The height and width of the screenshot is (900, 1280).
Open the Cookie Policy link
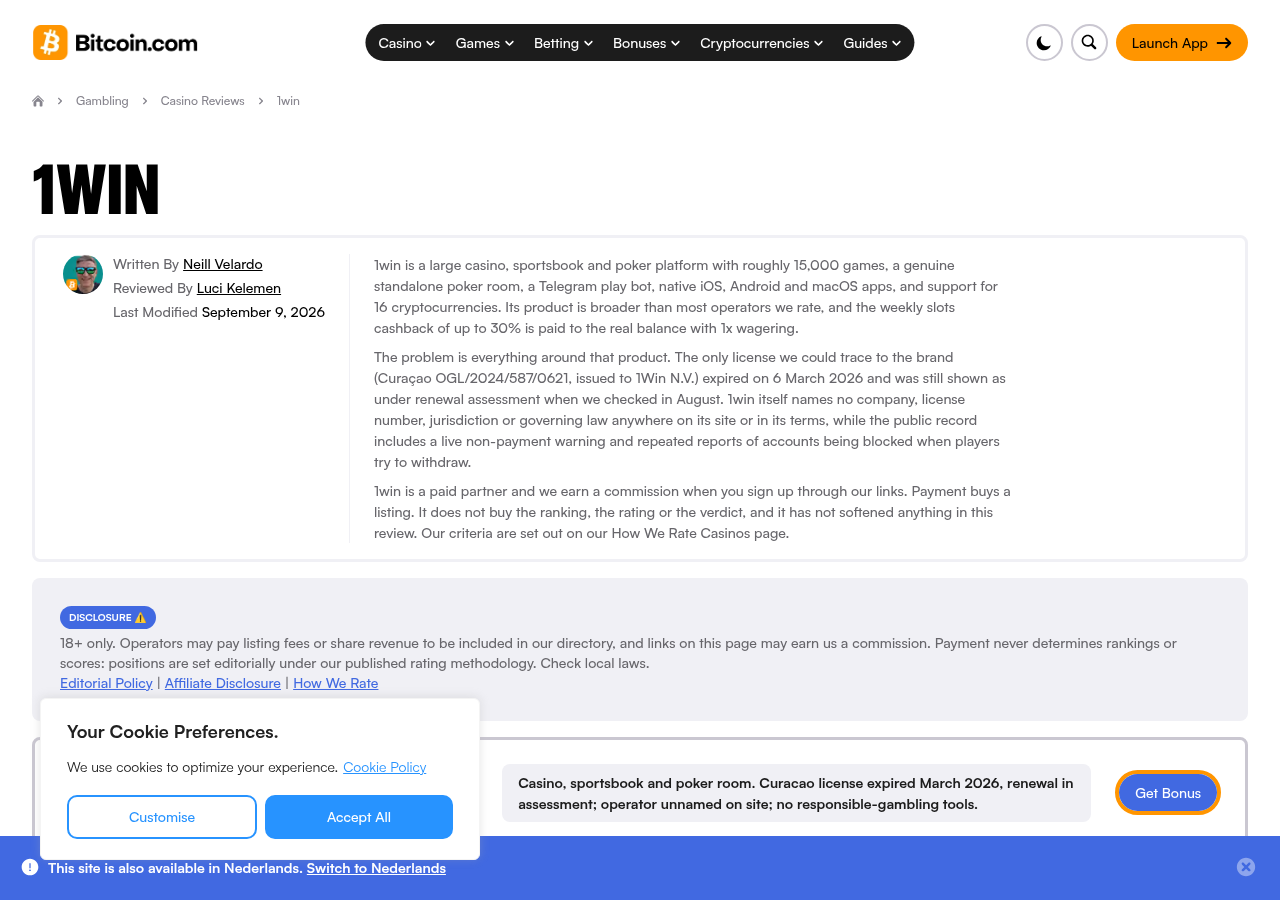(x=385, y=767)
